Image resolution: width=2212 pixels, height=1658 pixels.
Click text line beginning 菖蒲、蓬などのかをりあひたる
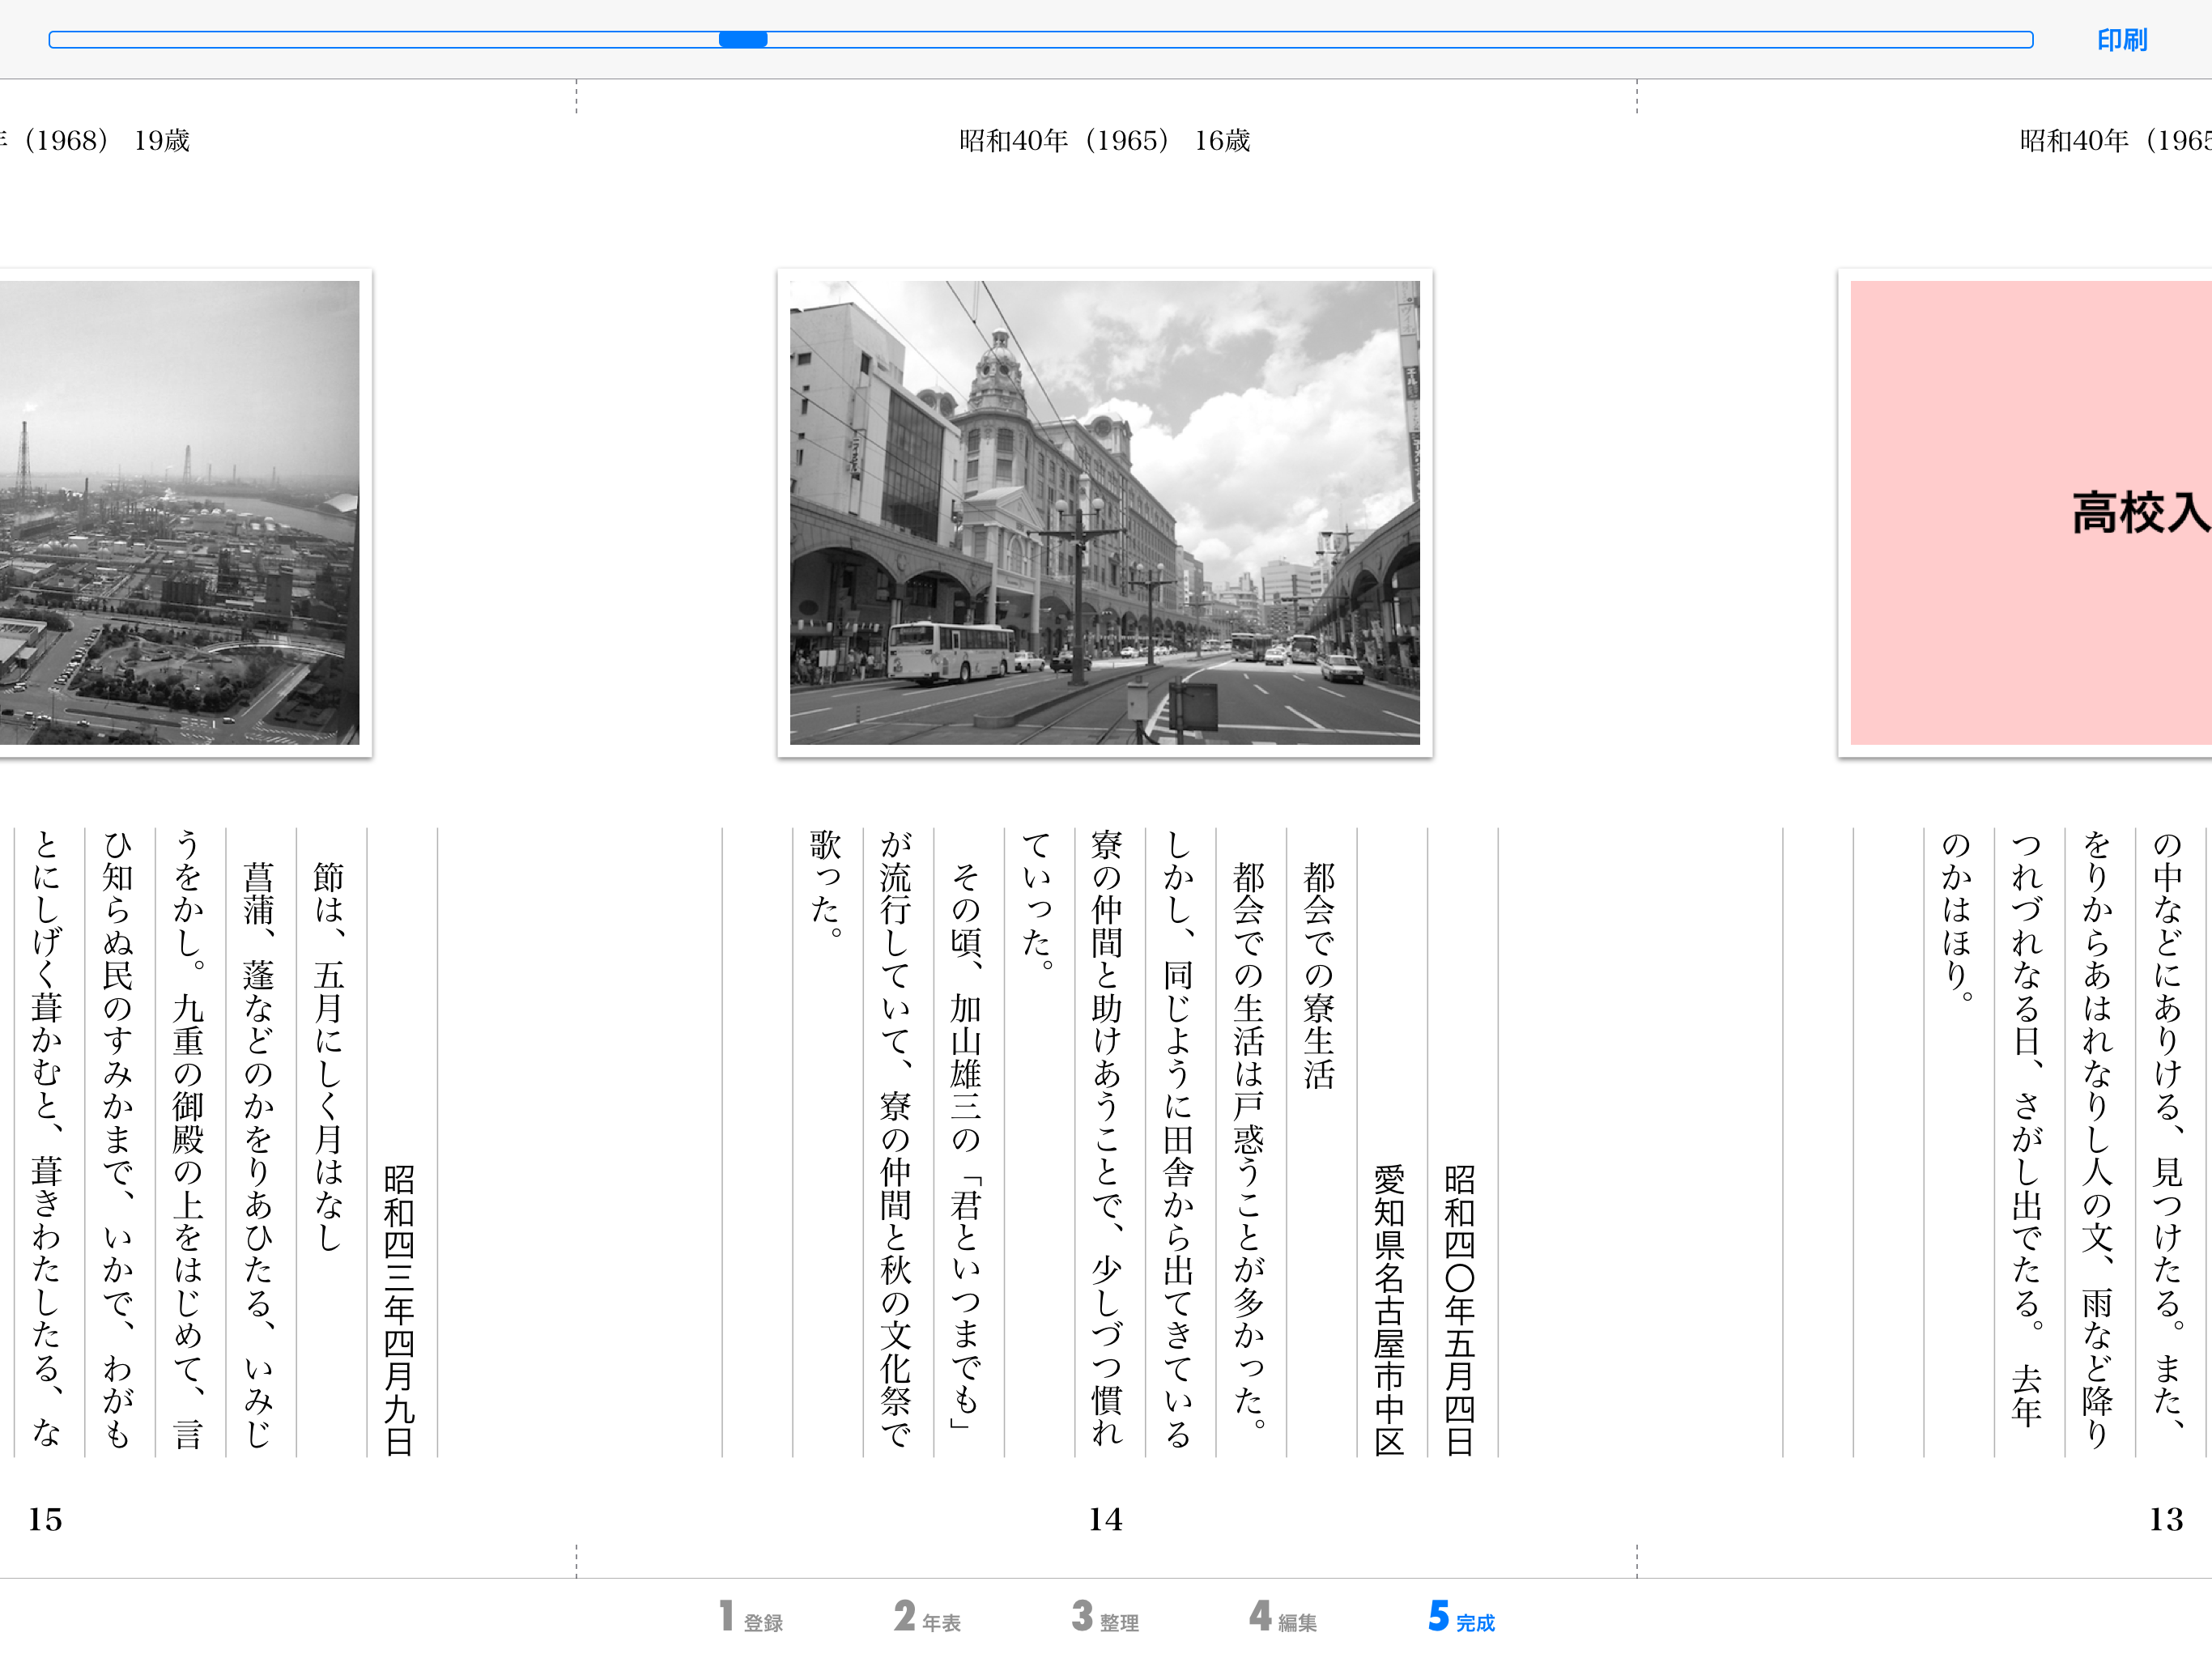(x=259, y=1155)
